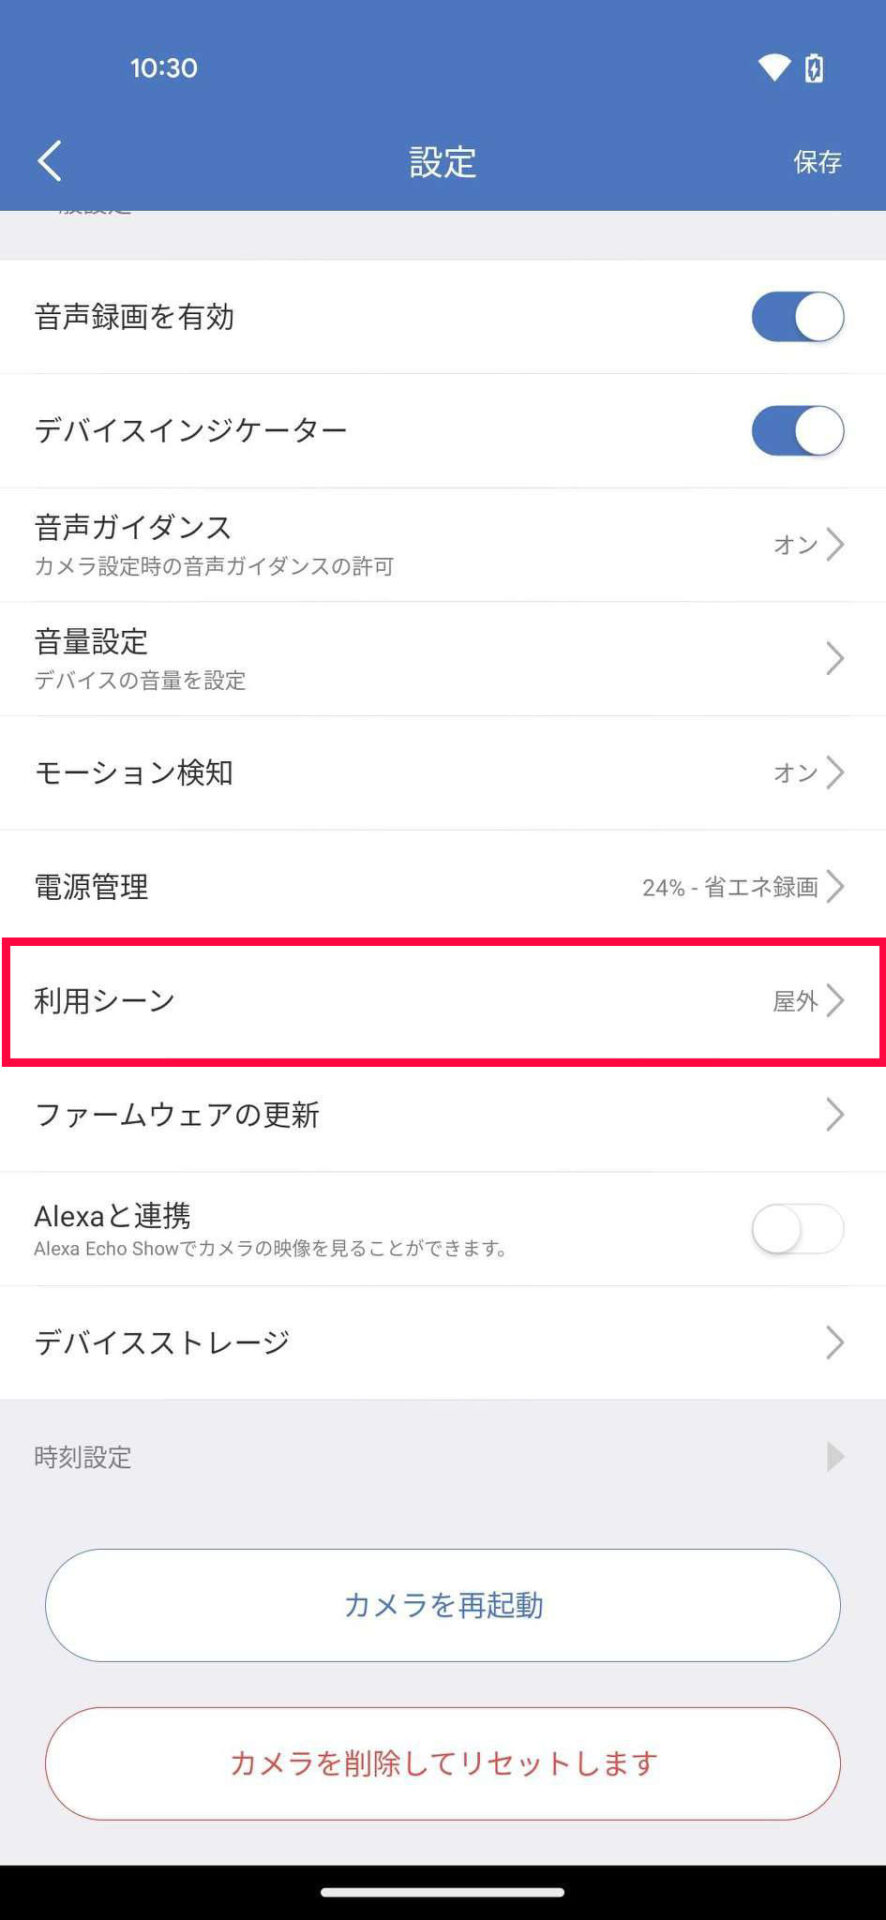Tap the back arrow icon
Viewport: 886px width, 1920px height.
click(50, 161)
